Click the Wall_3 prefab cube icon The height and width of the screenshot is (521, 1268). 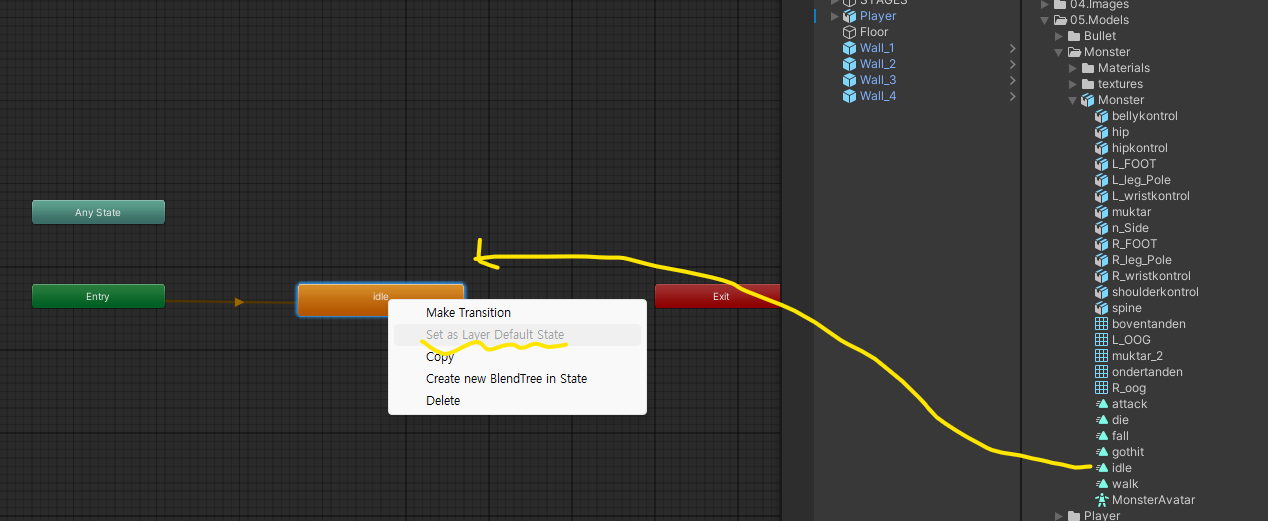point(849,80)
